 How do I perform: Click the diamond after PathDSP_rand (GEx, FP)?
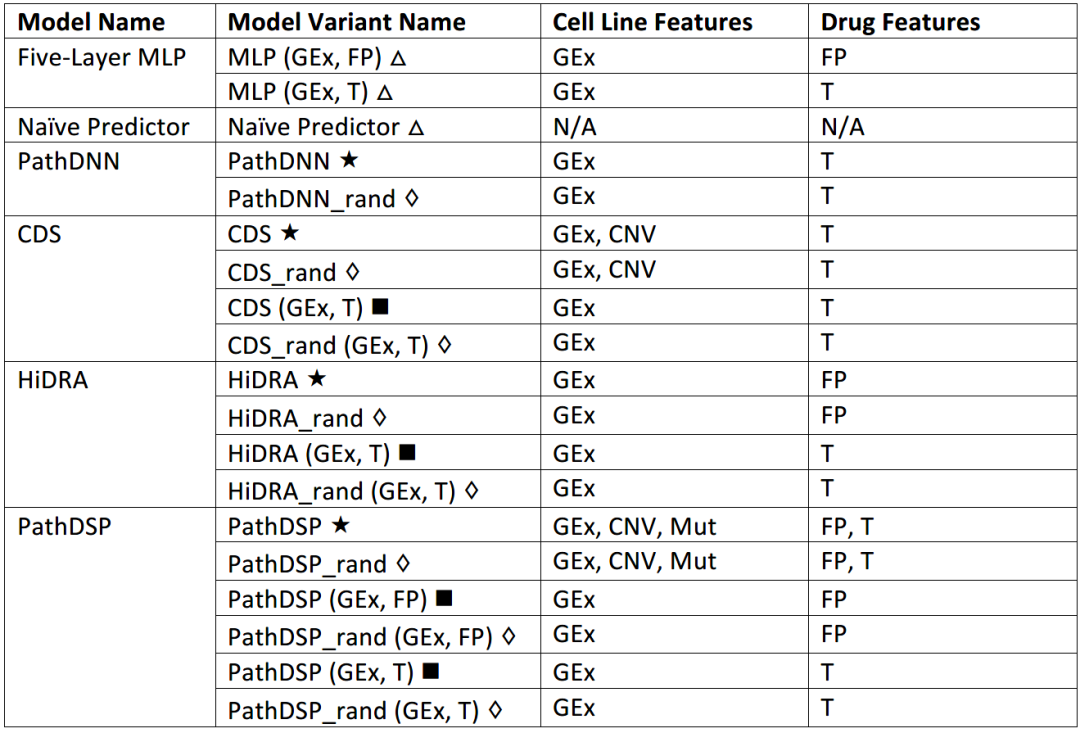pos(508,637)
